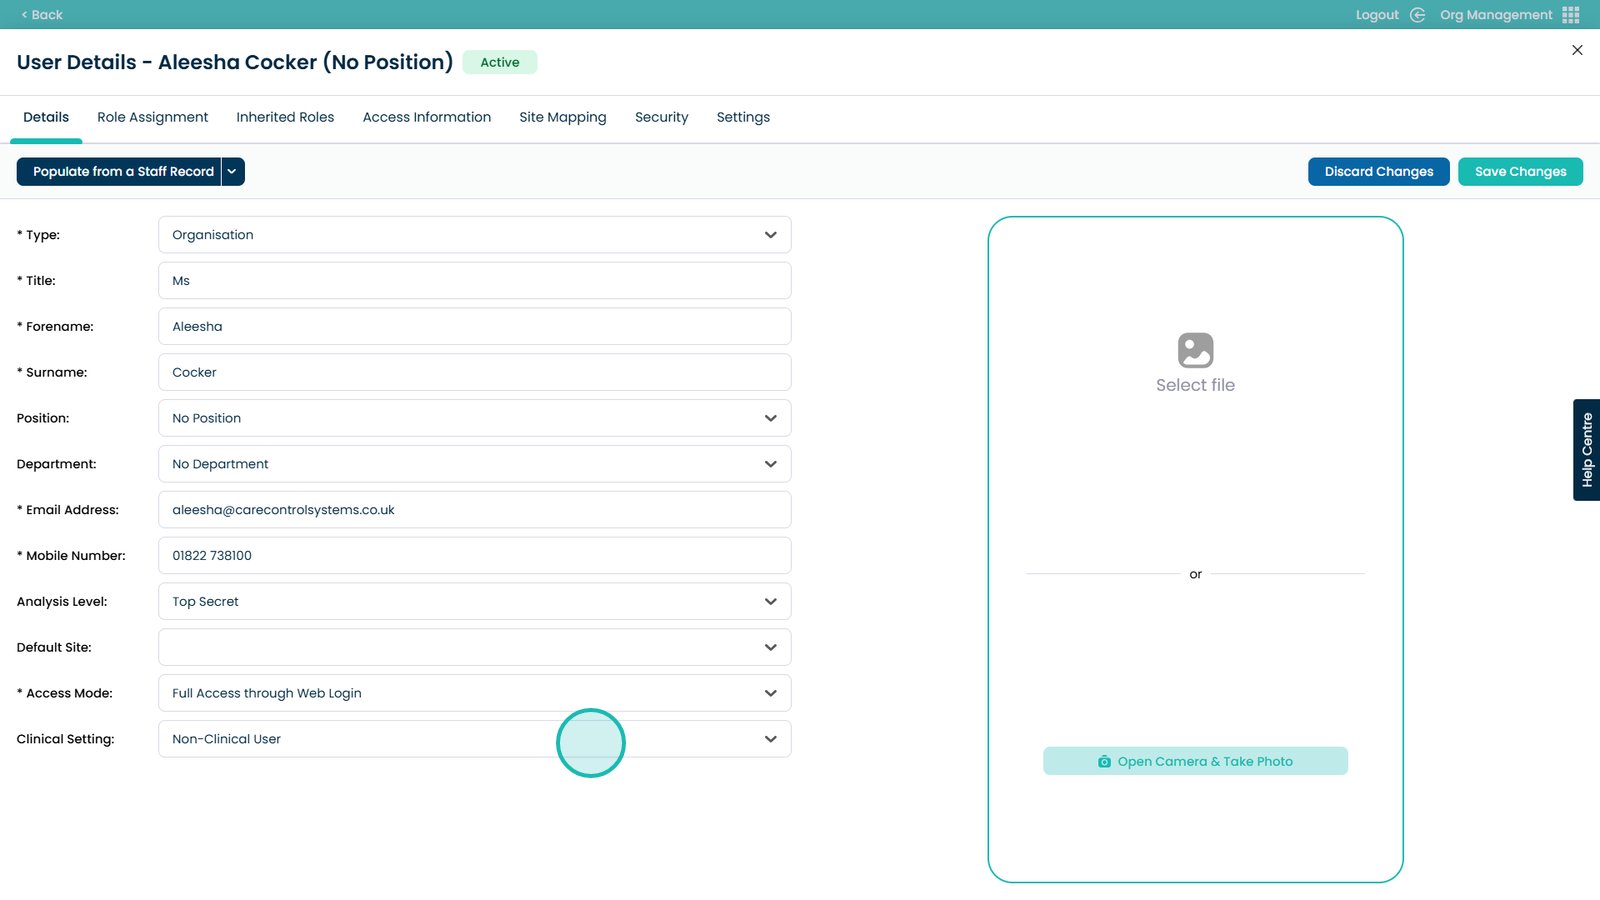1600x900 pixels.
Task: Switch to Site Mapping tab
Action: point(562,117)
